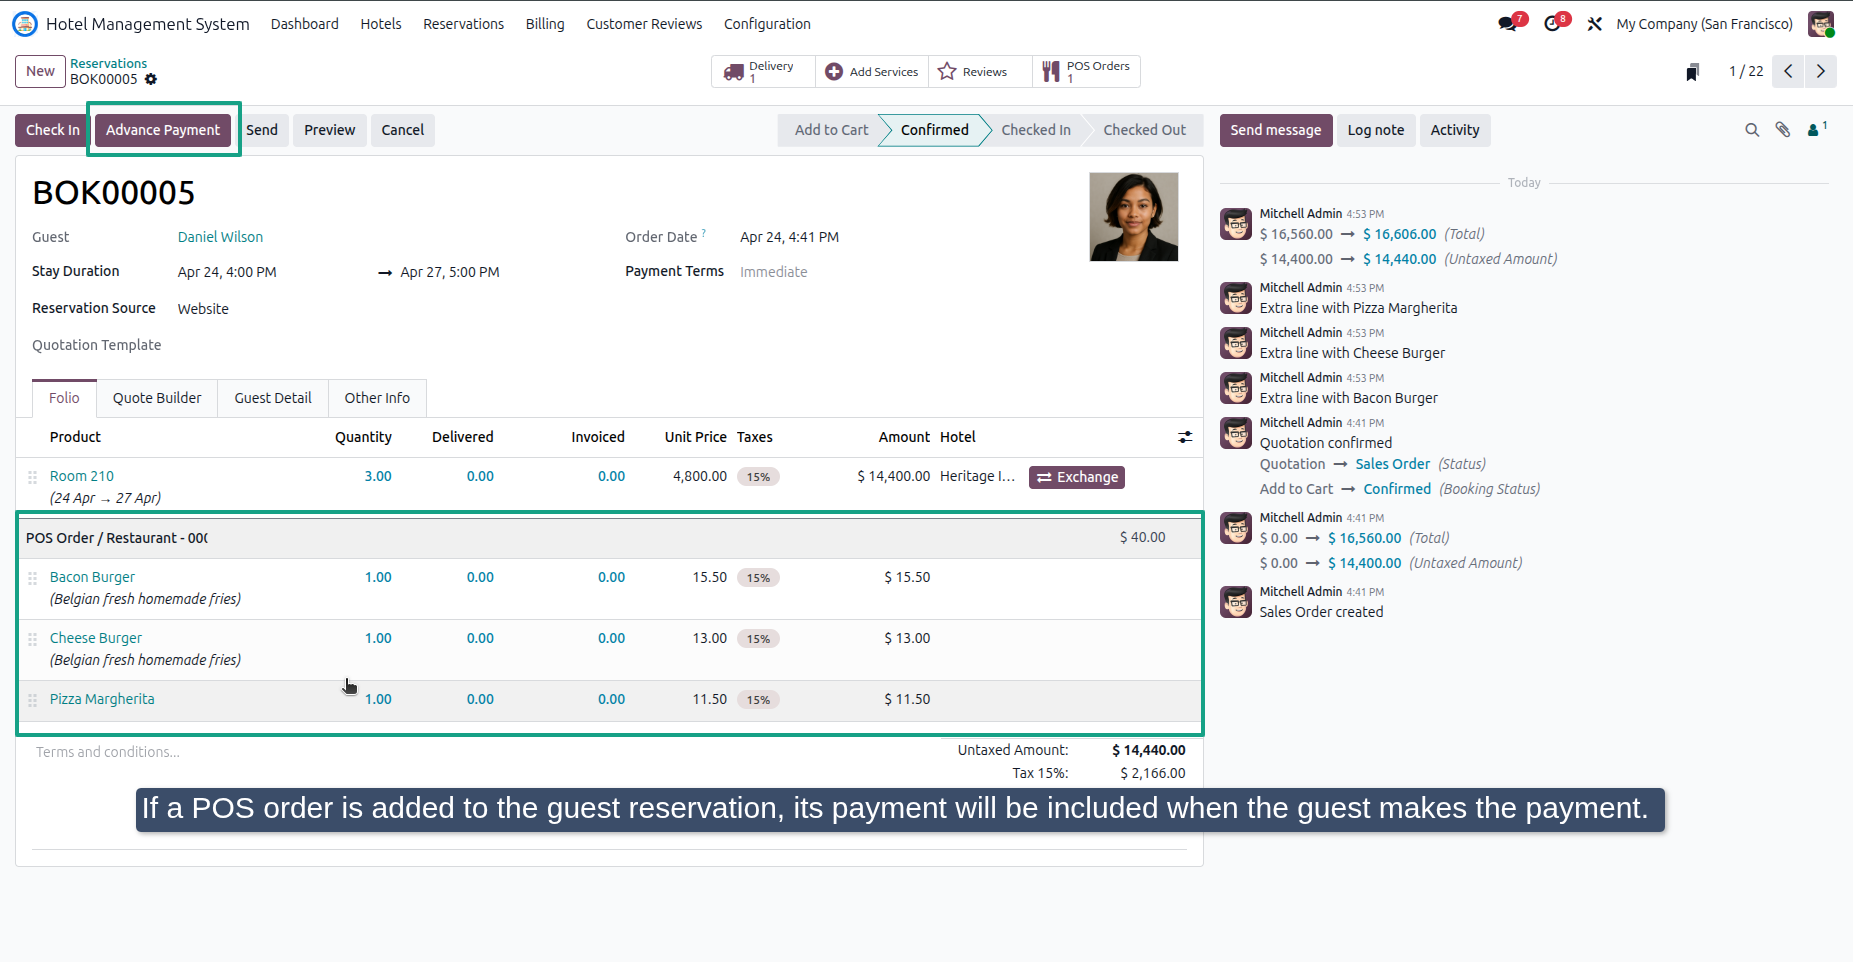Click the Reservations breadcrumb link
This screenshot has width=1853, height=962.
pos(108,63)
